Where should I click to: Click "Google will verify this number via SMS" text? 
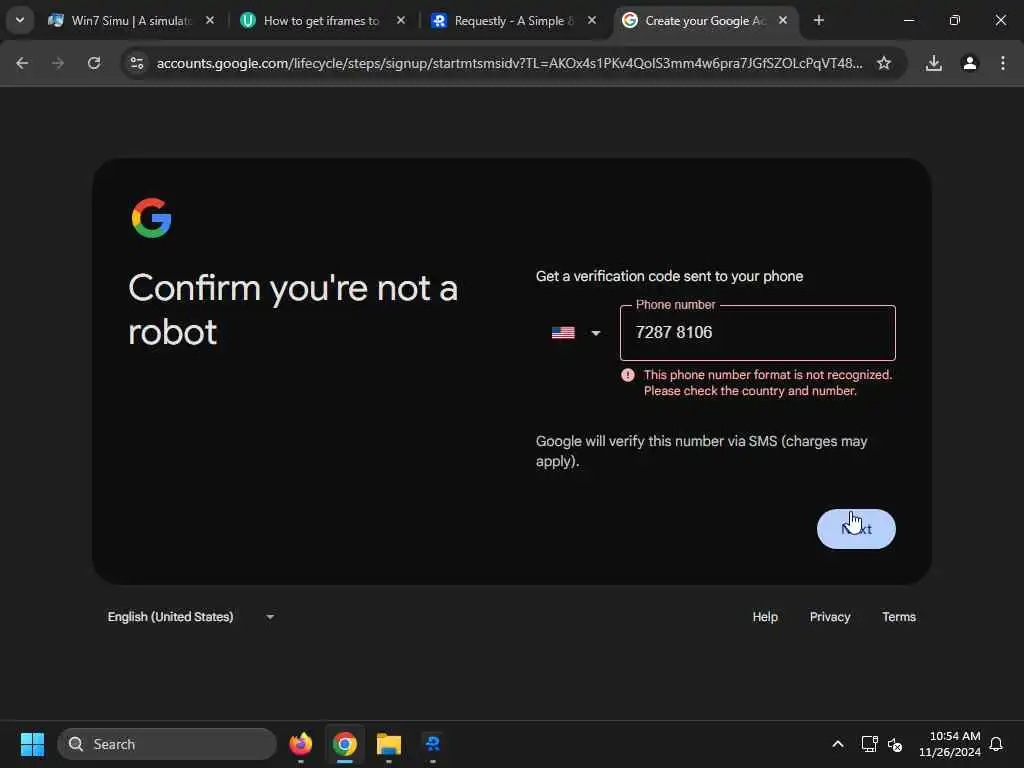(701, 451)
